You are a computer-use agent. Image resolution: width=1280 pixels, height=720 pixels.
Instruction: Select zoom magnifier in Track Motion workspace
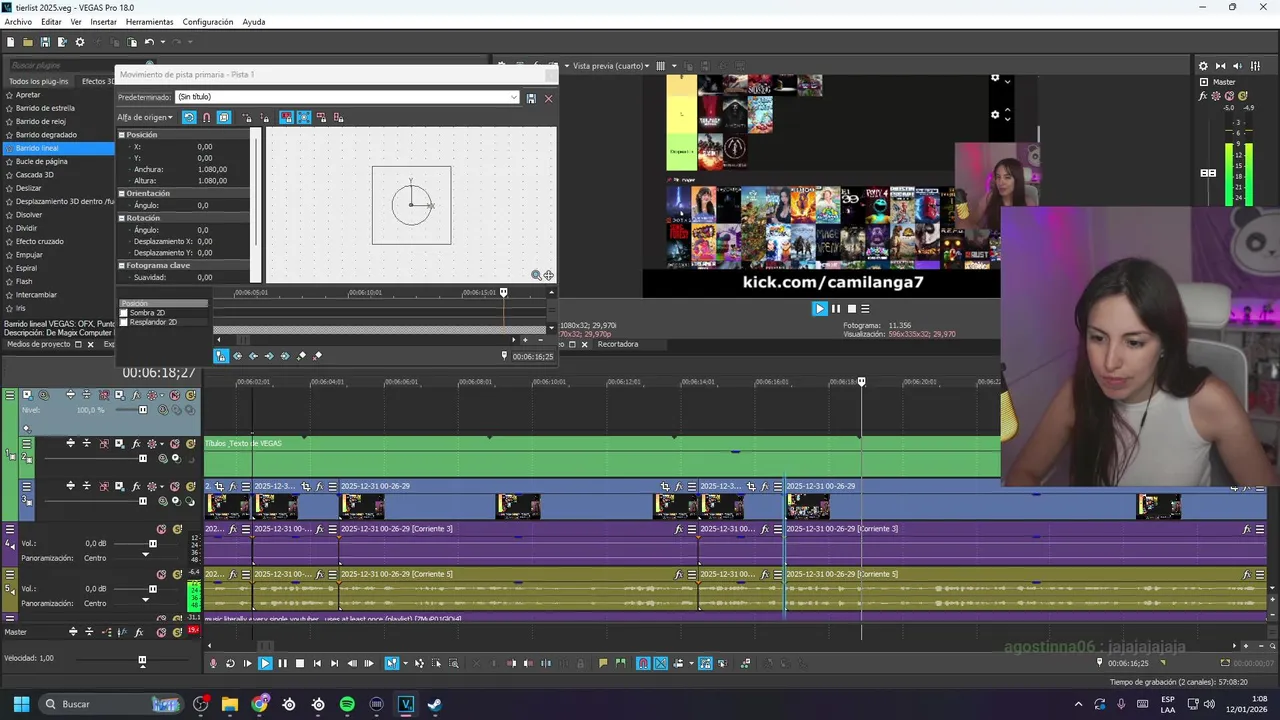(x=536, y=275)
